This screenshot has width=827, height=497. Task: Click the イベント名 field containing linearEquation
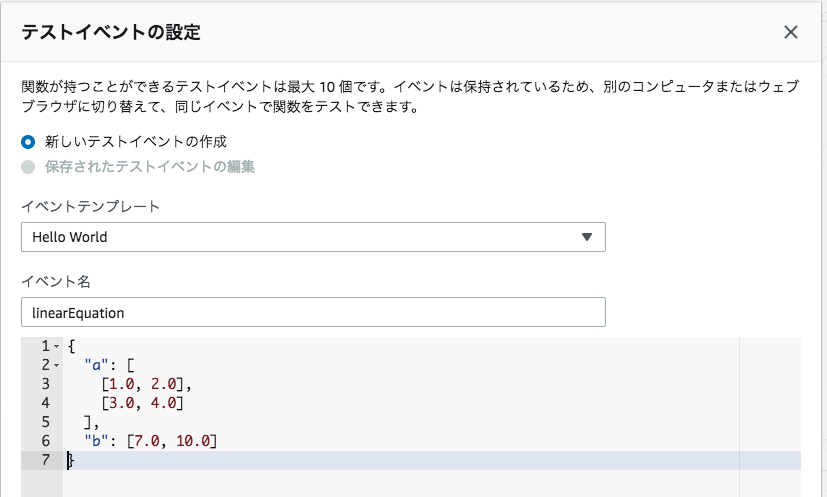pyautogui.click(x=313, y=312)
